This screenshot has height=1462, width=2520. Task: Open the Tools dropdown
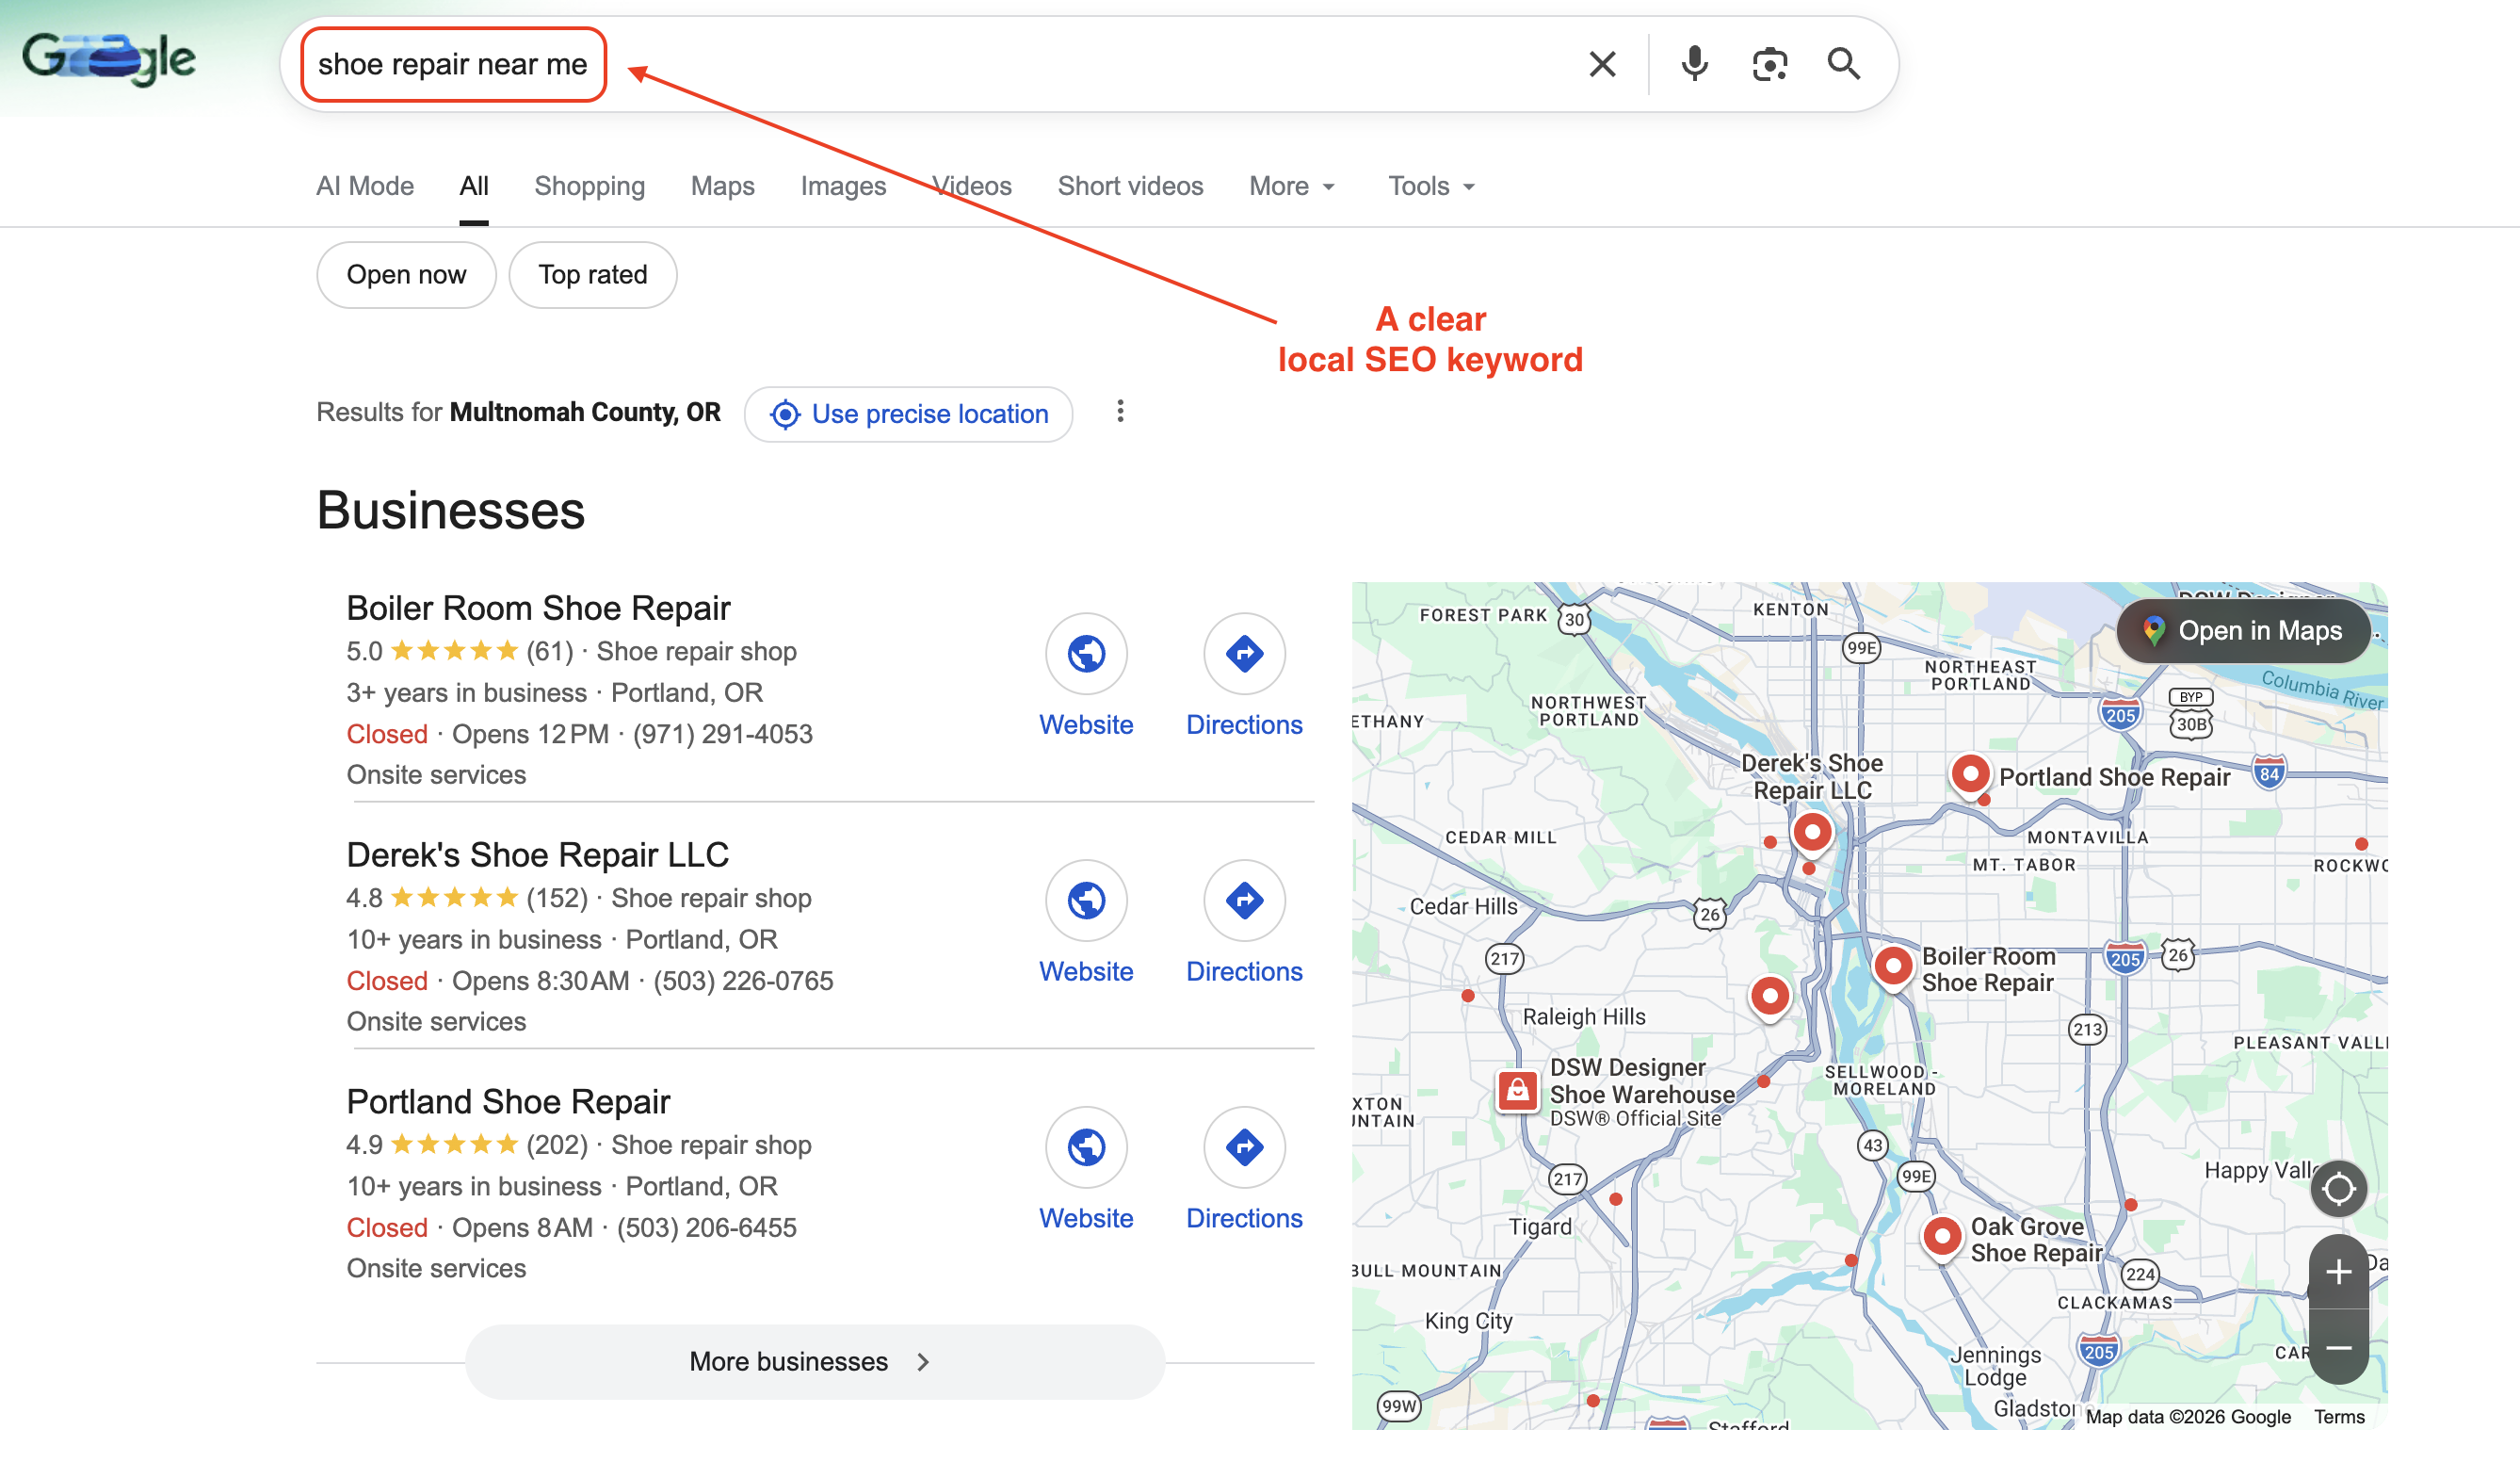[x=1429, y=186]
